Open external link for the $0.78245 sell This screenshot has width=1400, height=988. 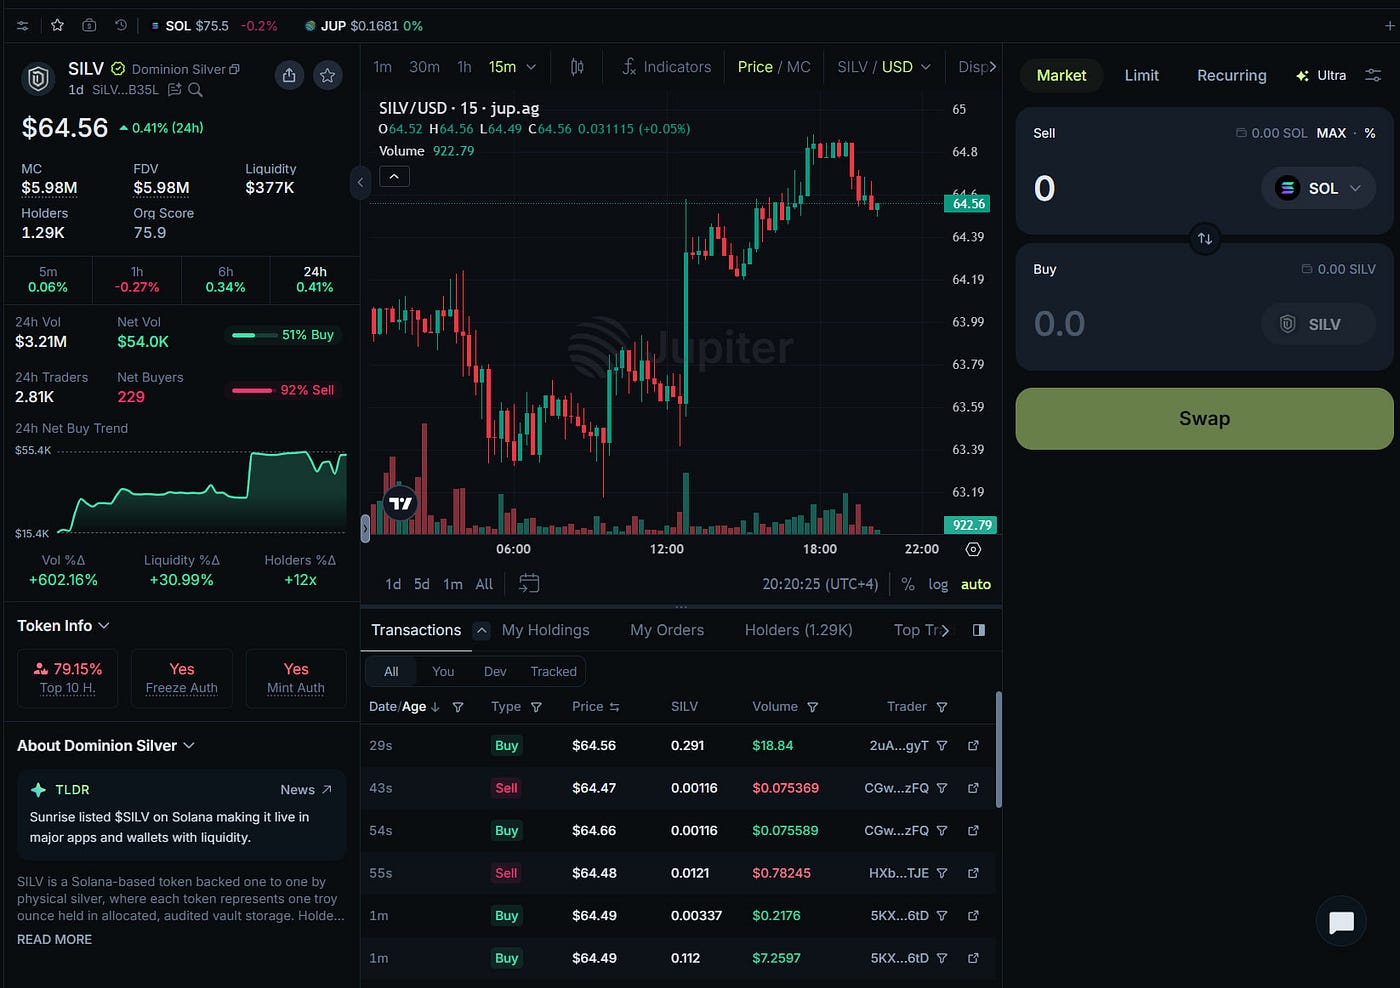tap(973, 873)
